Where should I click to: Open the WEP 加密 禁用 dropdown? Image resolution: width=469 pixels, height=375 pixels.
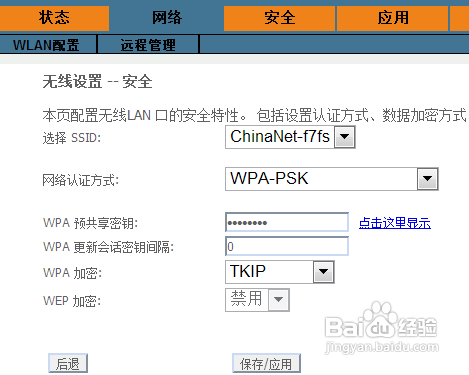[257, 300]
